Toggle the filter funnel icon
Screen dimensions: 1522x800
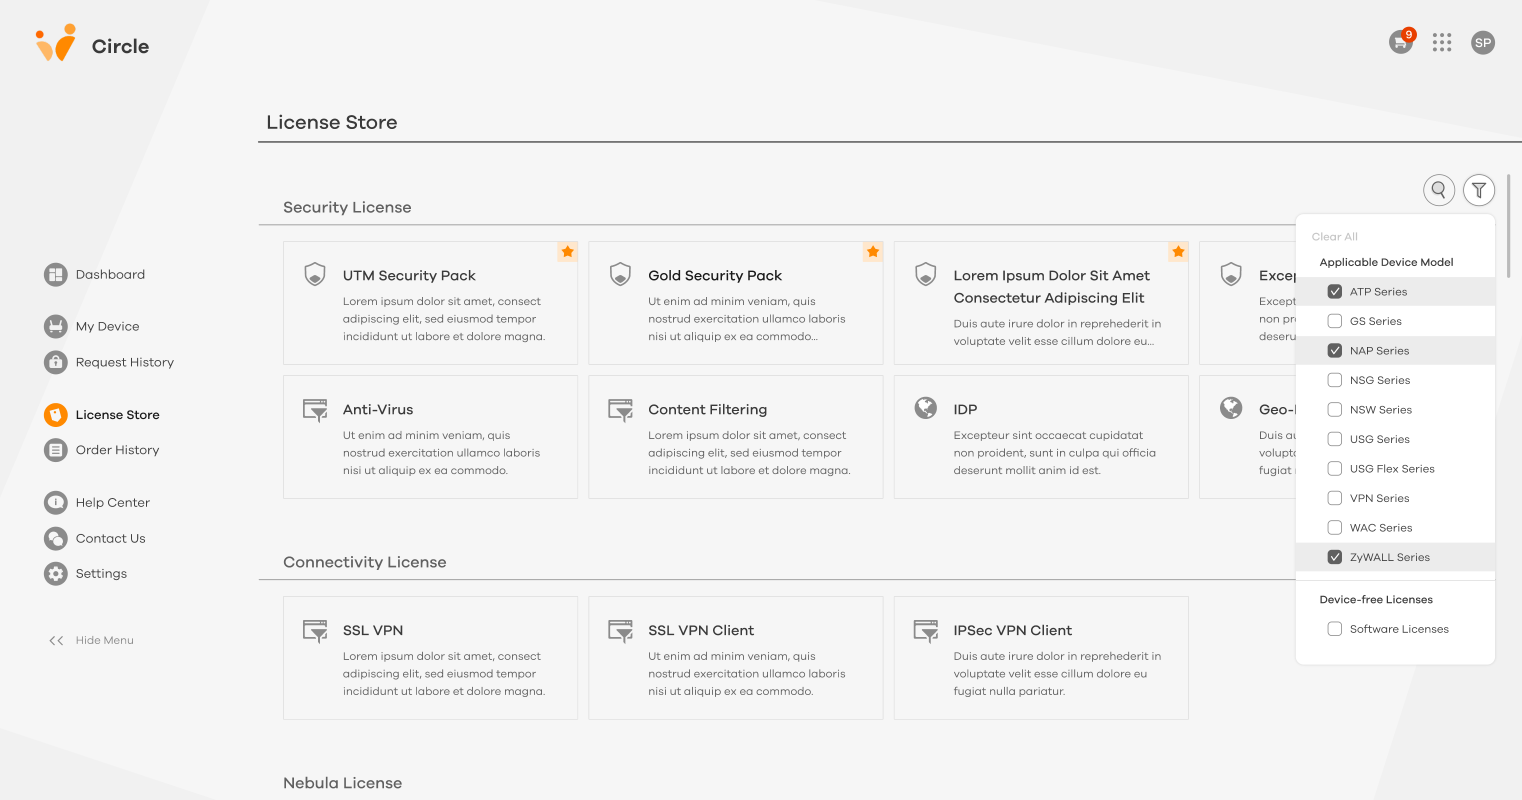pos(1478,189)
